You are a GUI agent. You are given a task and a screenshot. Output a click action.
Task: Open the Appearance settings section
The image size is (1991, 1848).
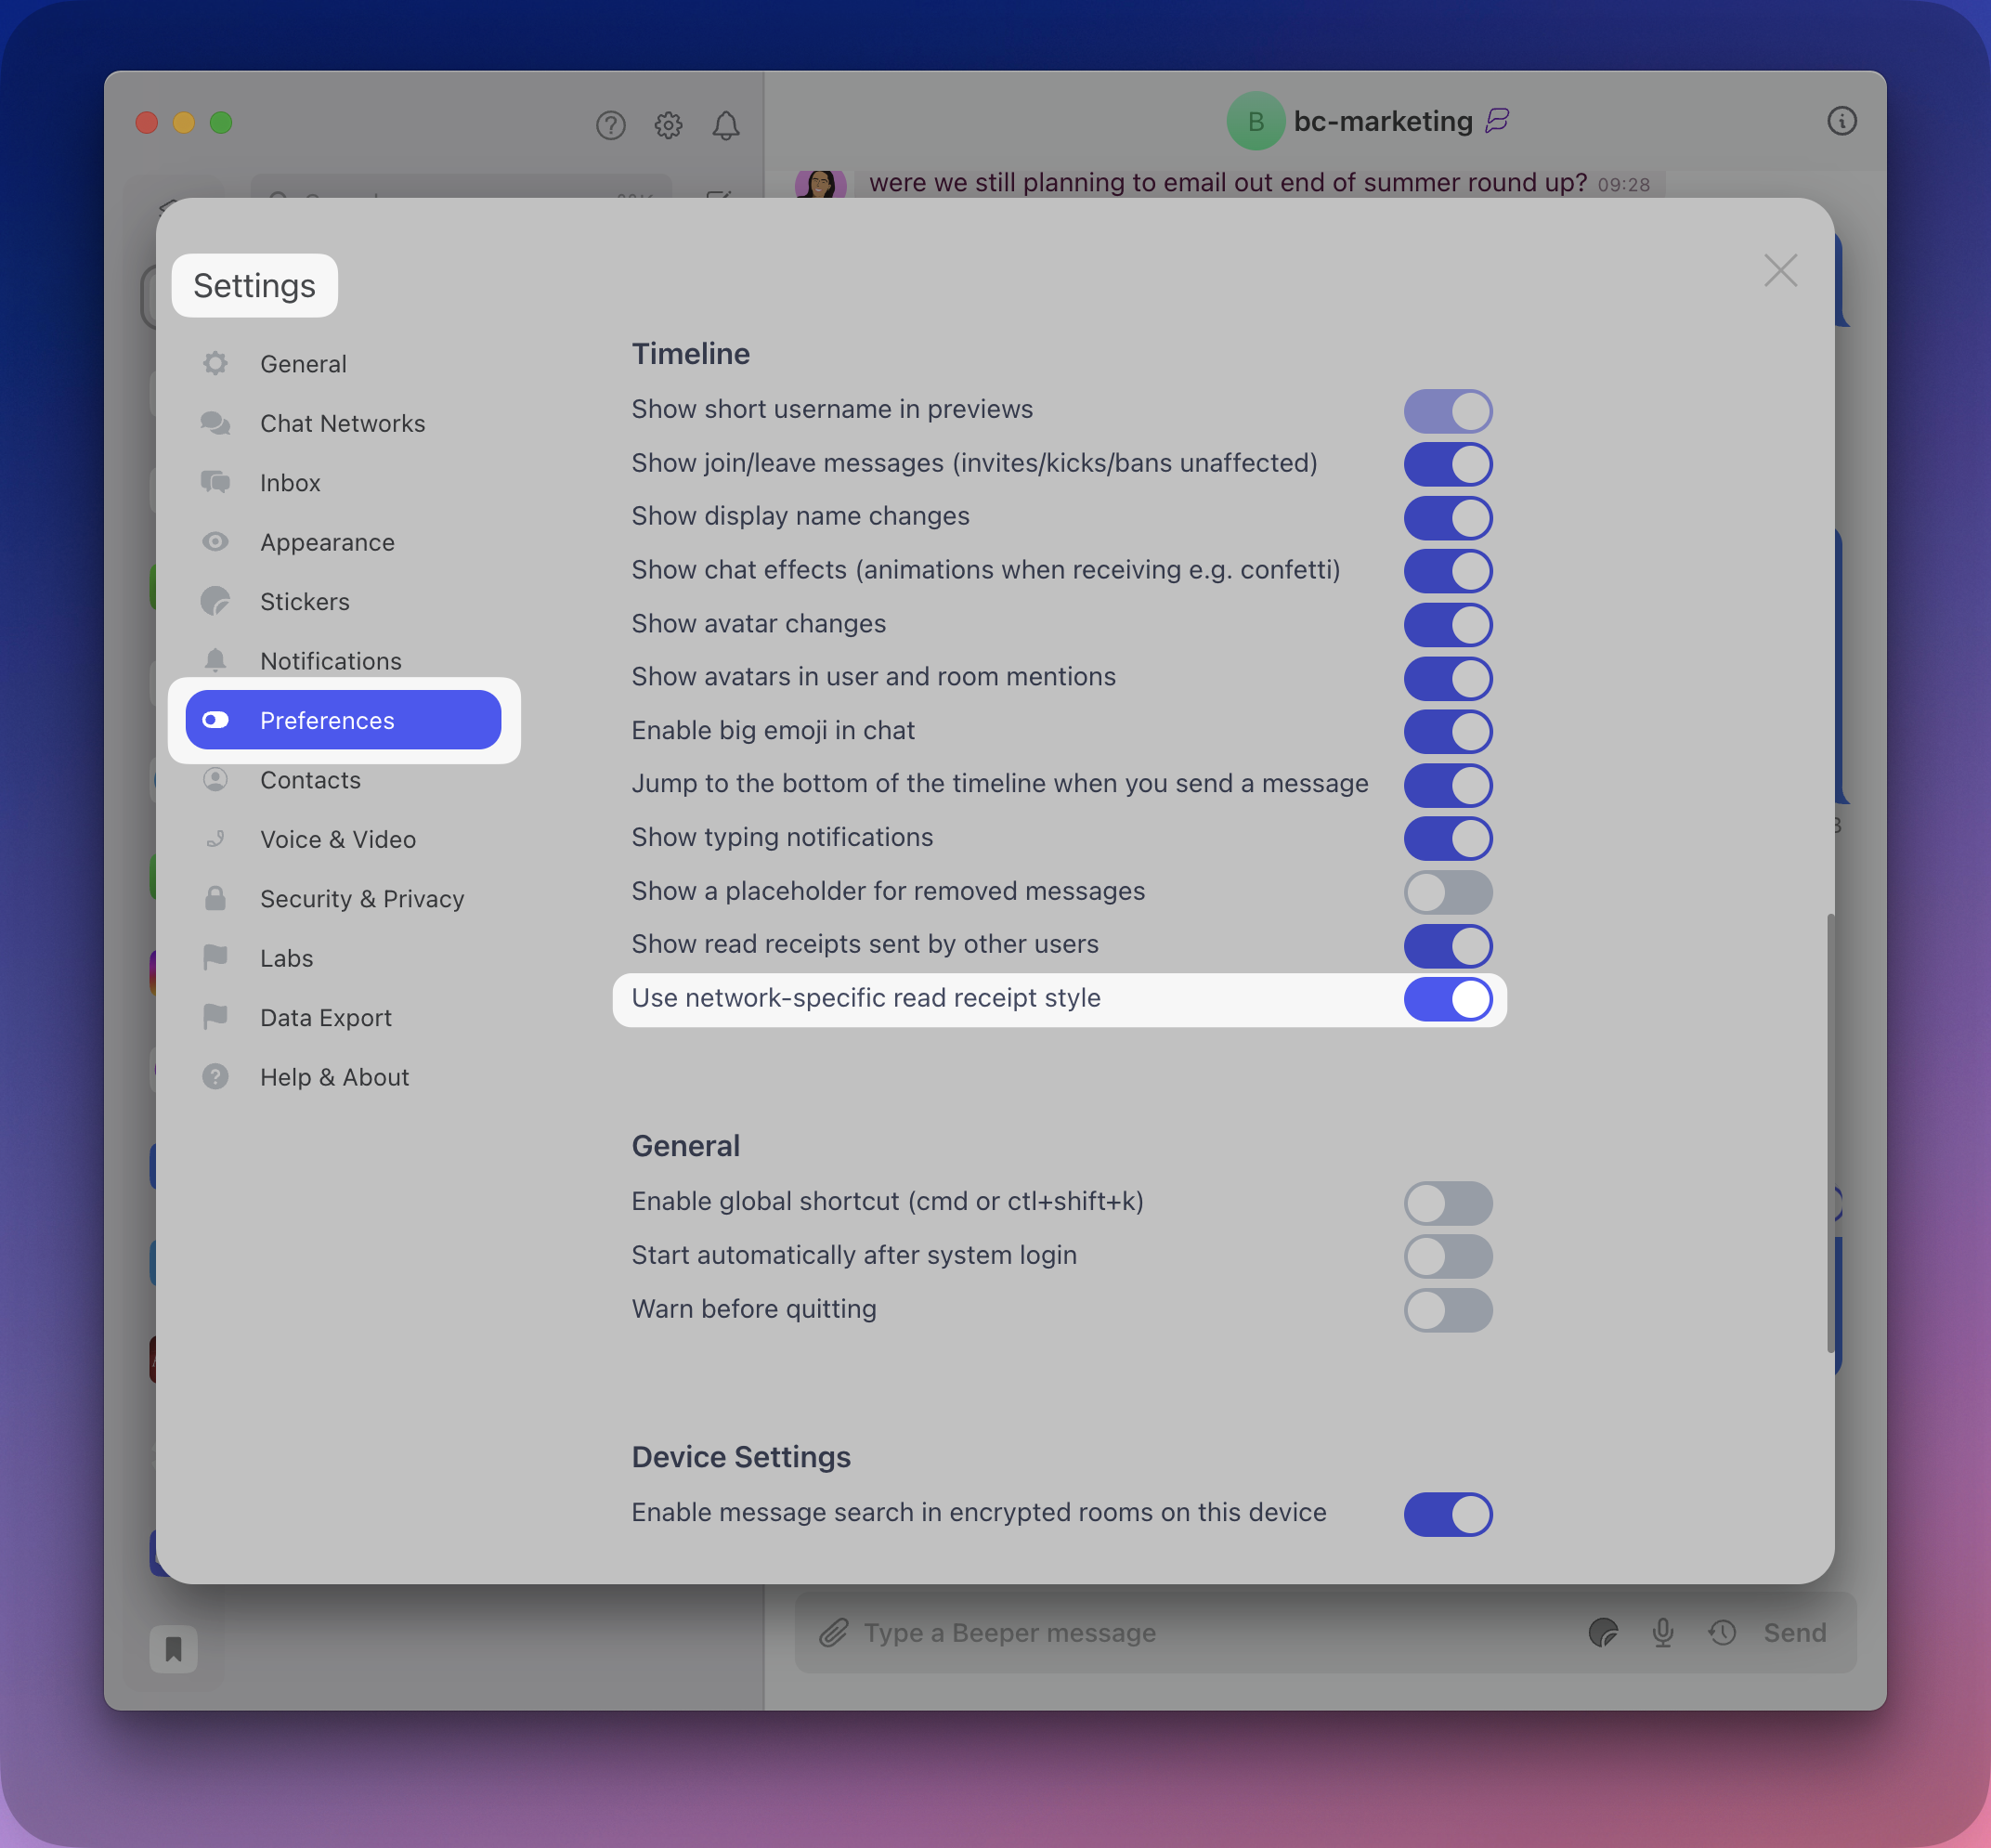click(327, 542)
